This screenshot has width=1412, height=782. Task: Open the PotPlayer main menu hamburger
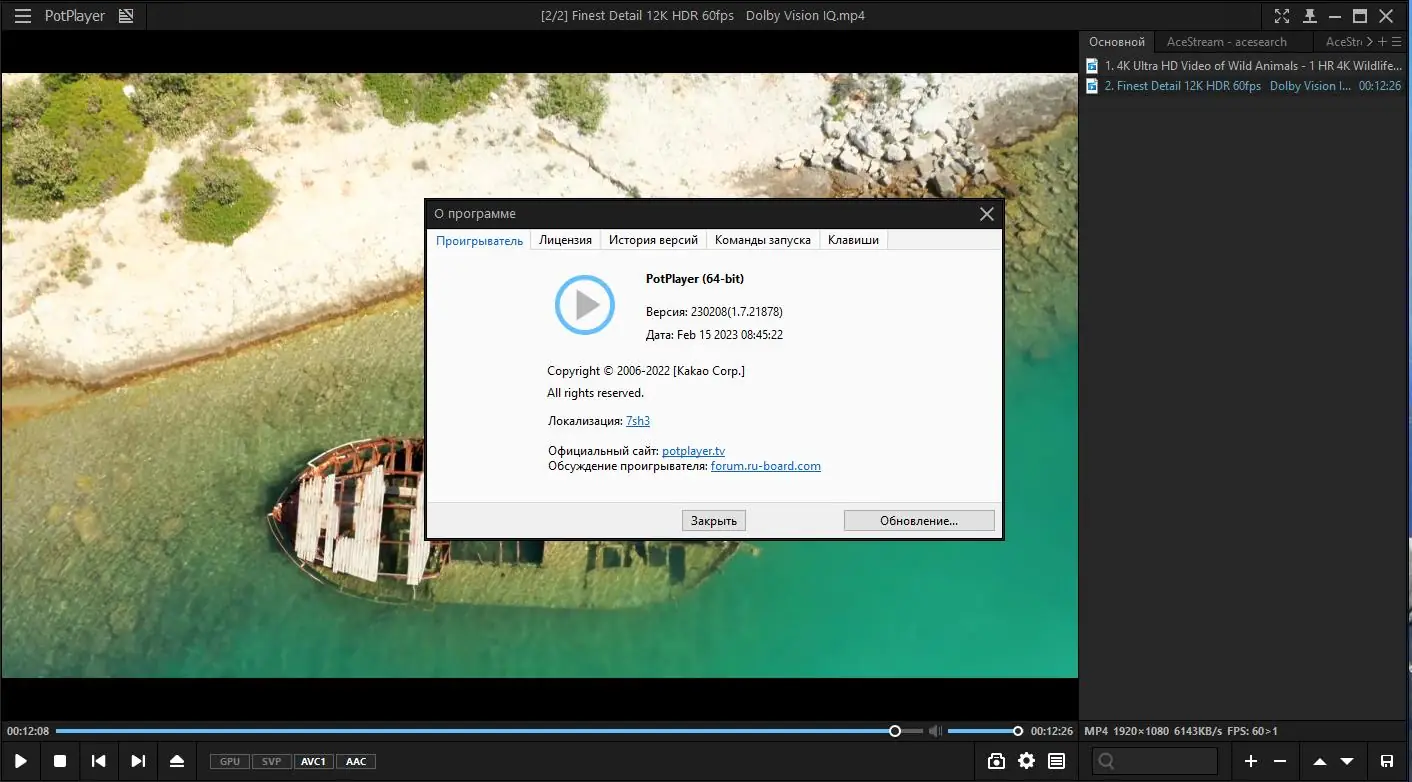pyautogui.click(x=22, y=16)
